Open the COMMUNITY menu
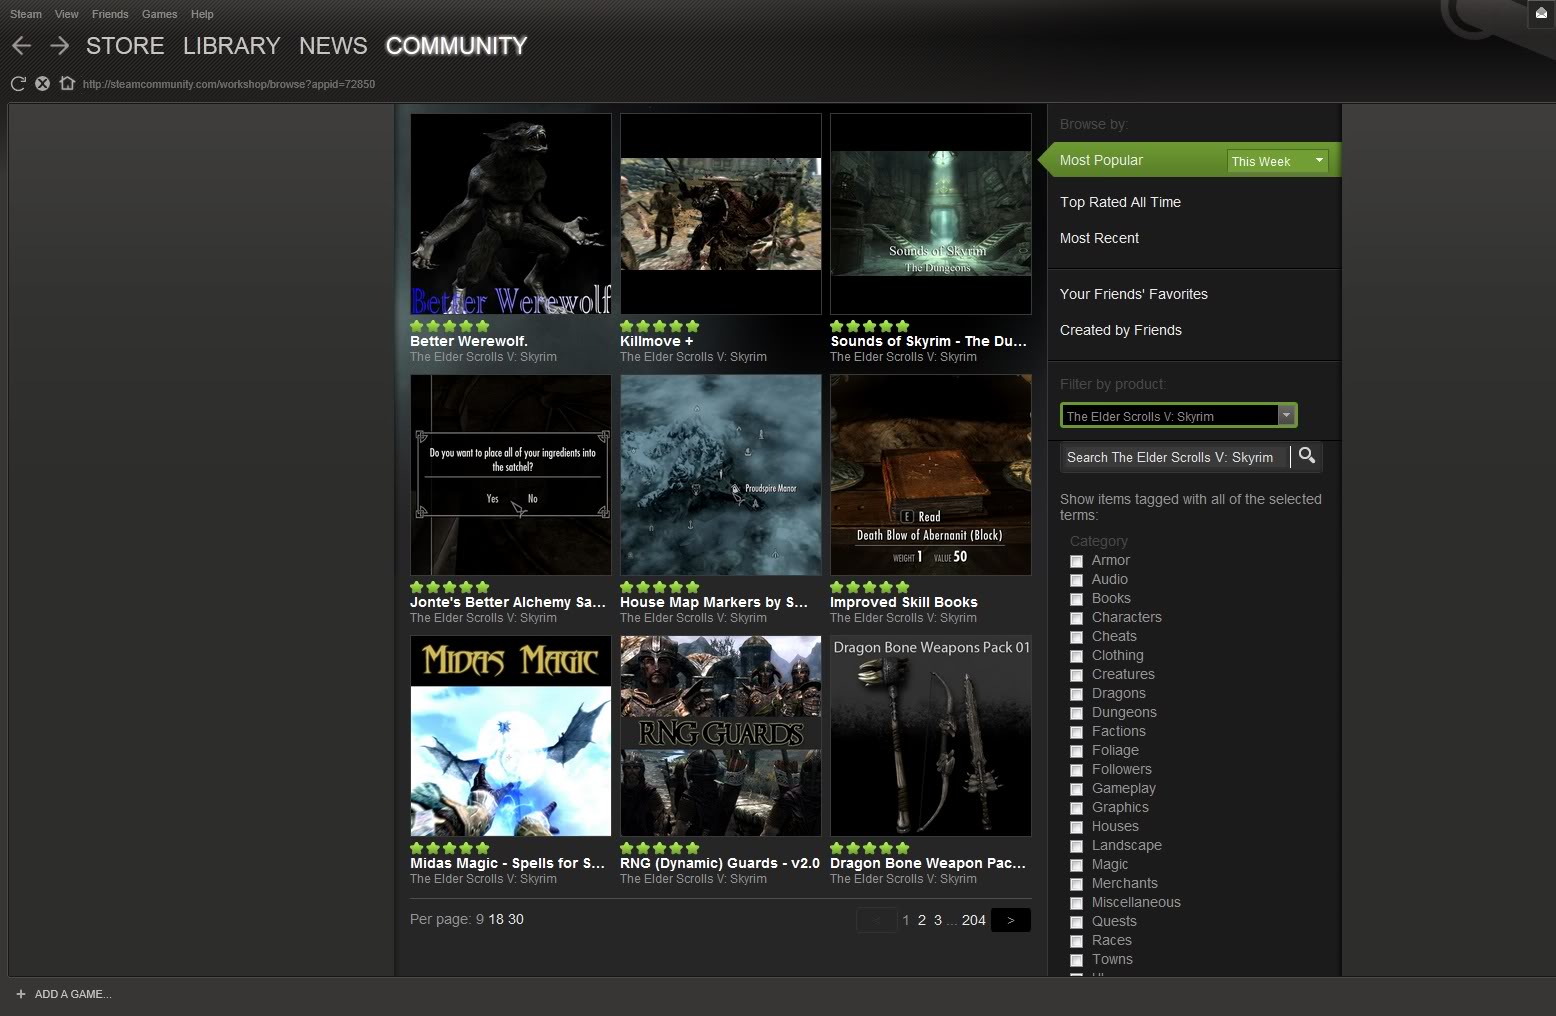Image resolution: width=1556 pixels, height=1016 pixels. click(456, 45)
